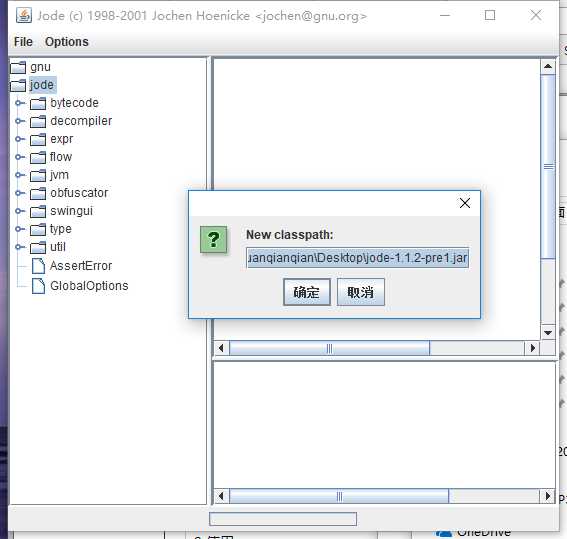
Task: Click the upper pane scroll-up arrow
Action: 548,66
